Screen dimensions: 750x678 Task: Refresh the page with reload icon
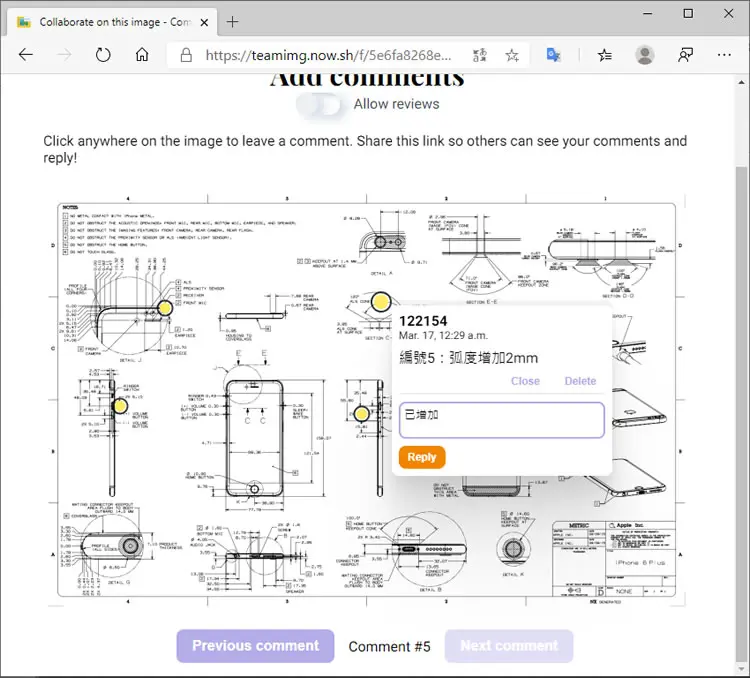point(103,55)
